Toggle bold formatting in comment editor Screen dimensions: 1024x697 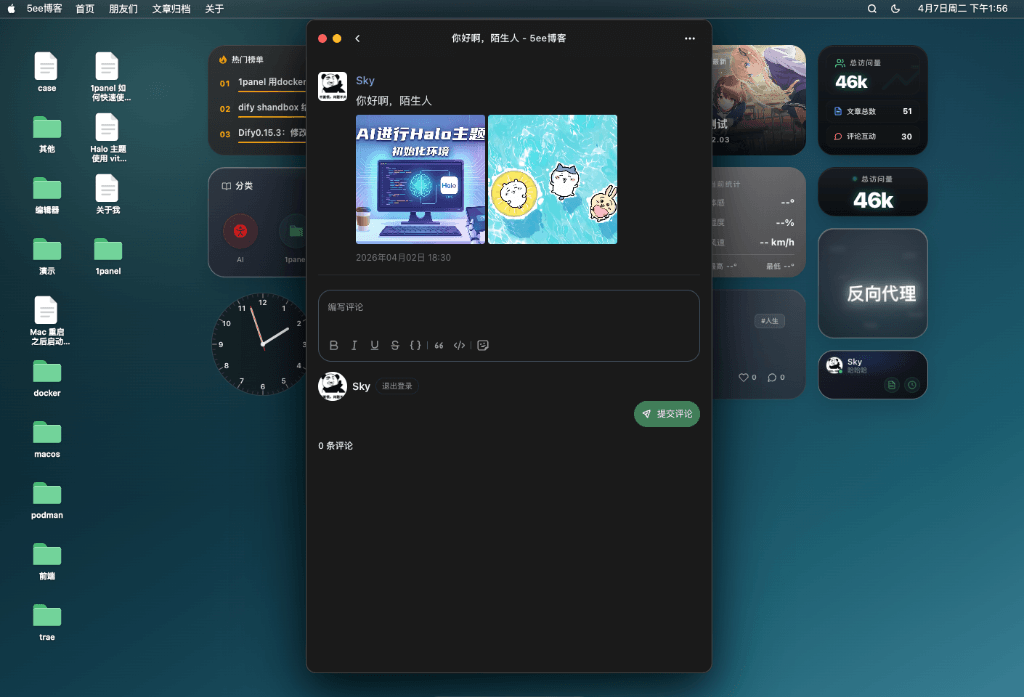334,345
